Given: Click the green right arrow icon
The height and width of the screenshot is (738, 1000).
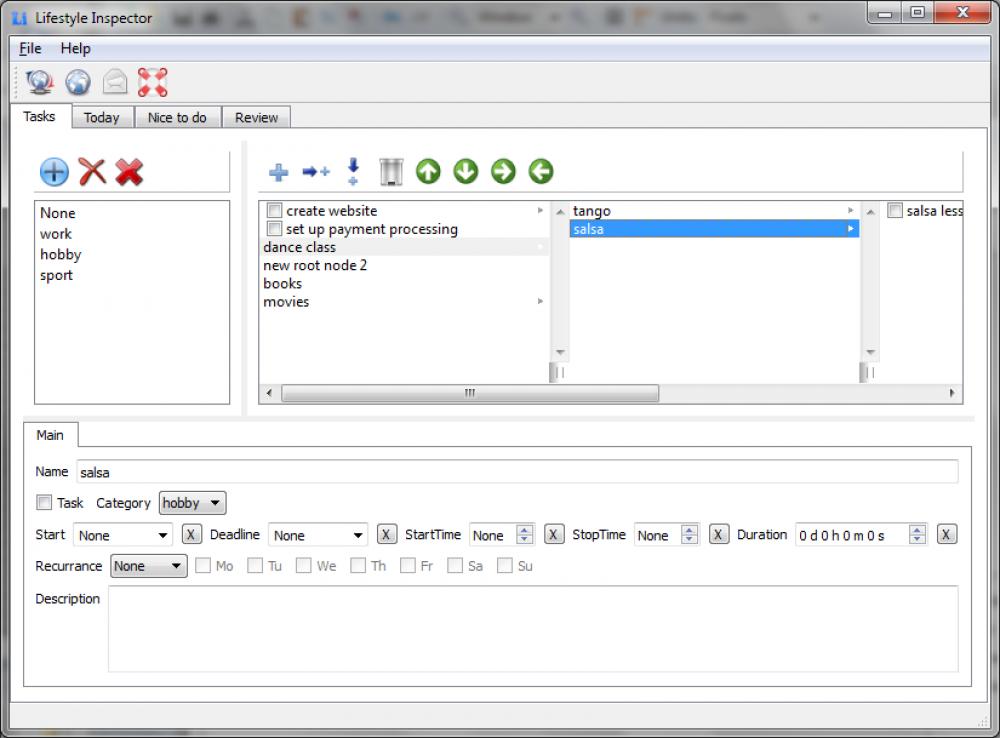Looking at the screenshot, I should (502, 171).
